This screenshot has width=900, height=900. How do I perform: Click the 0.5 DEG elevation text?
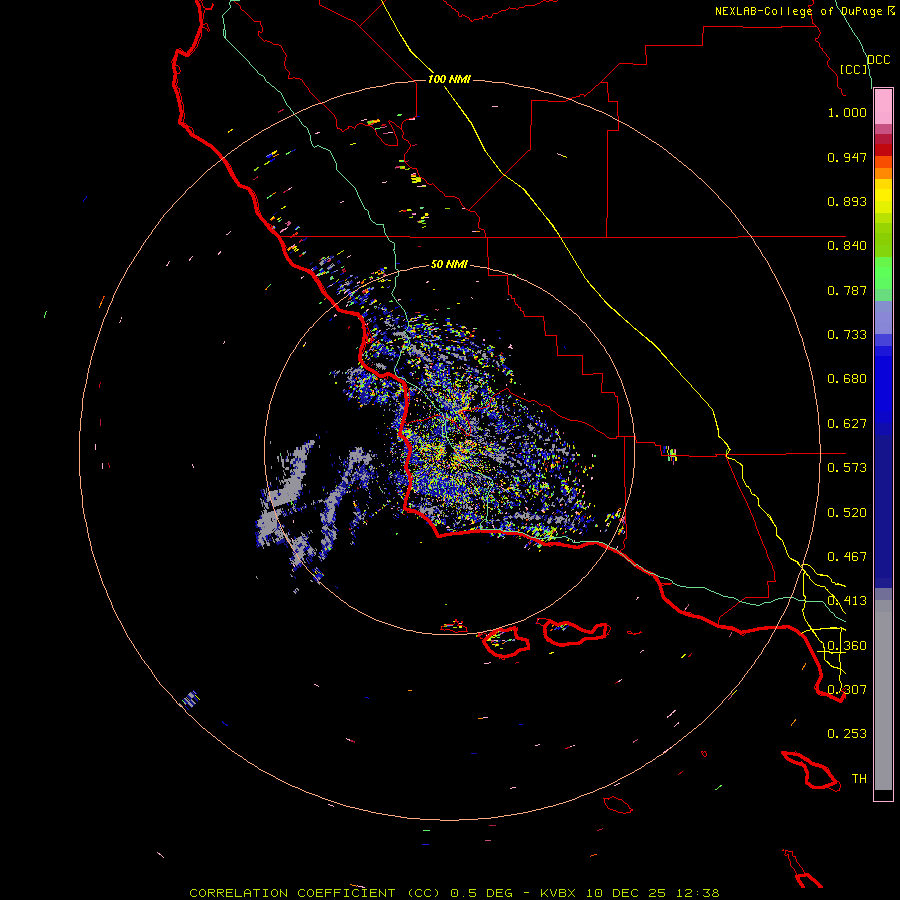(480, 893)
